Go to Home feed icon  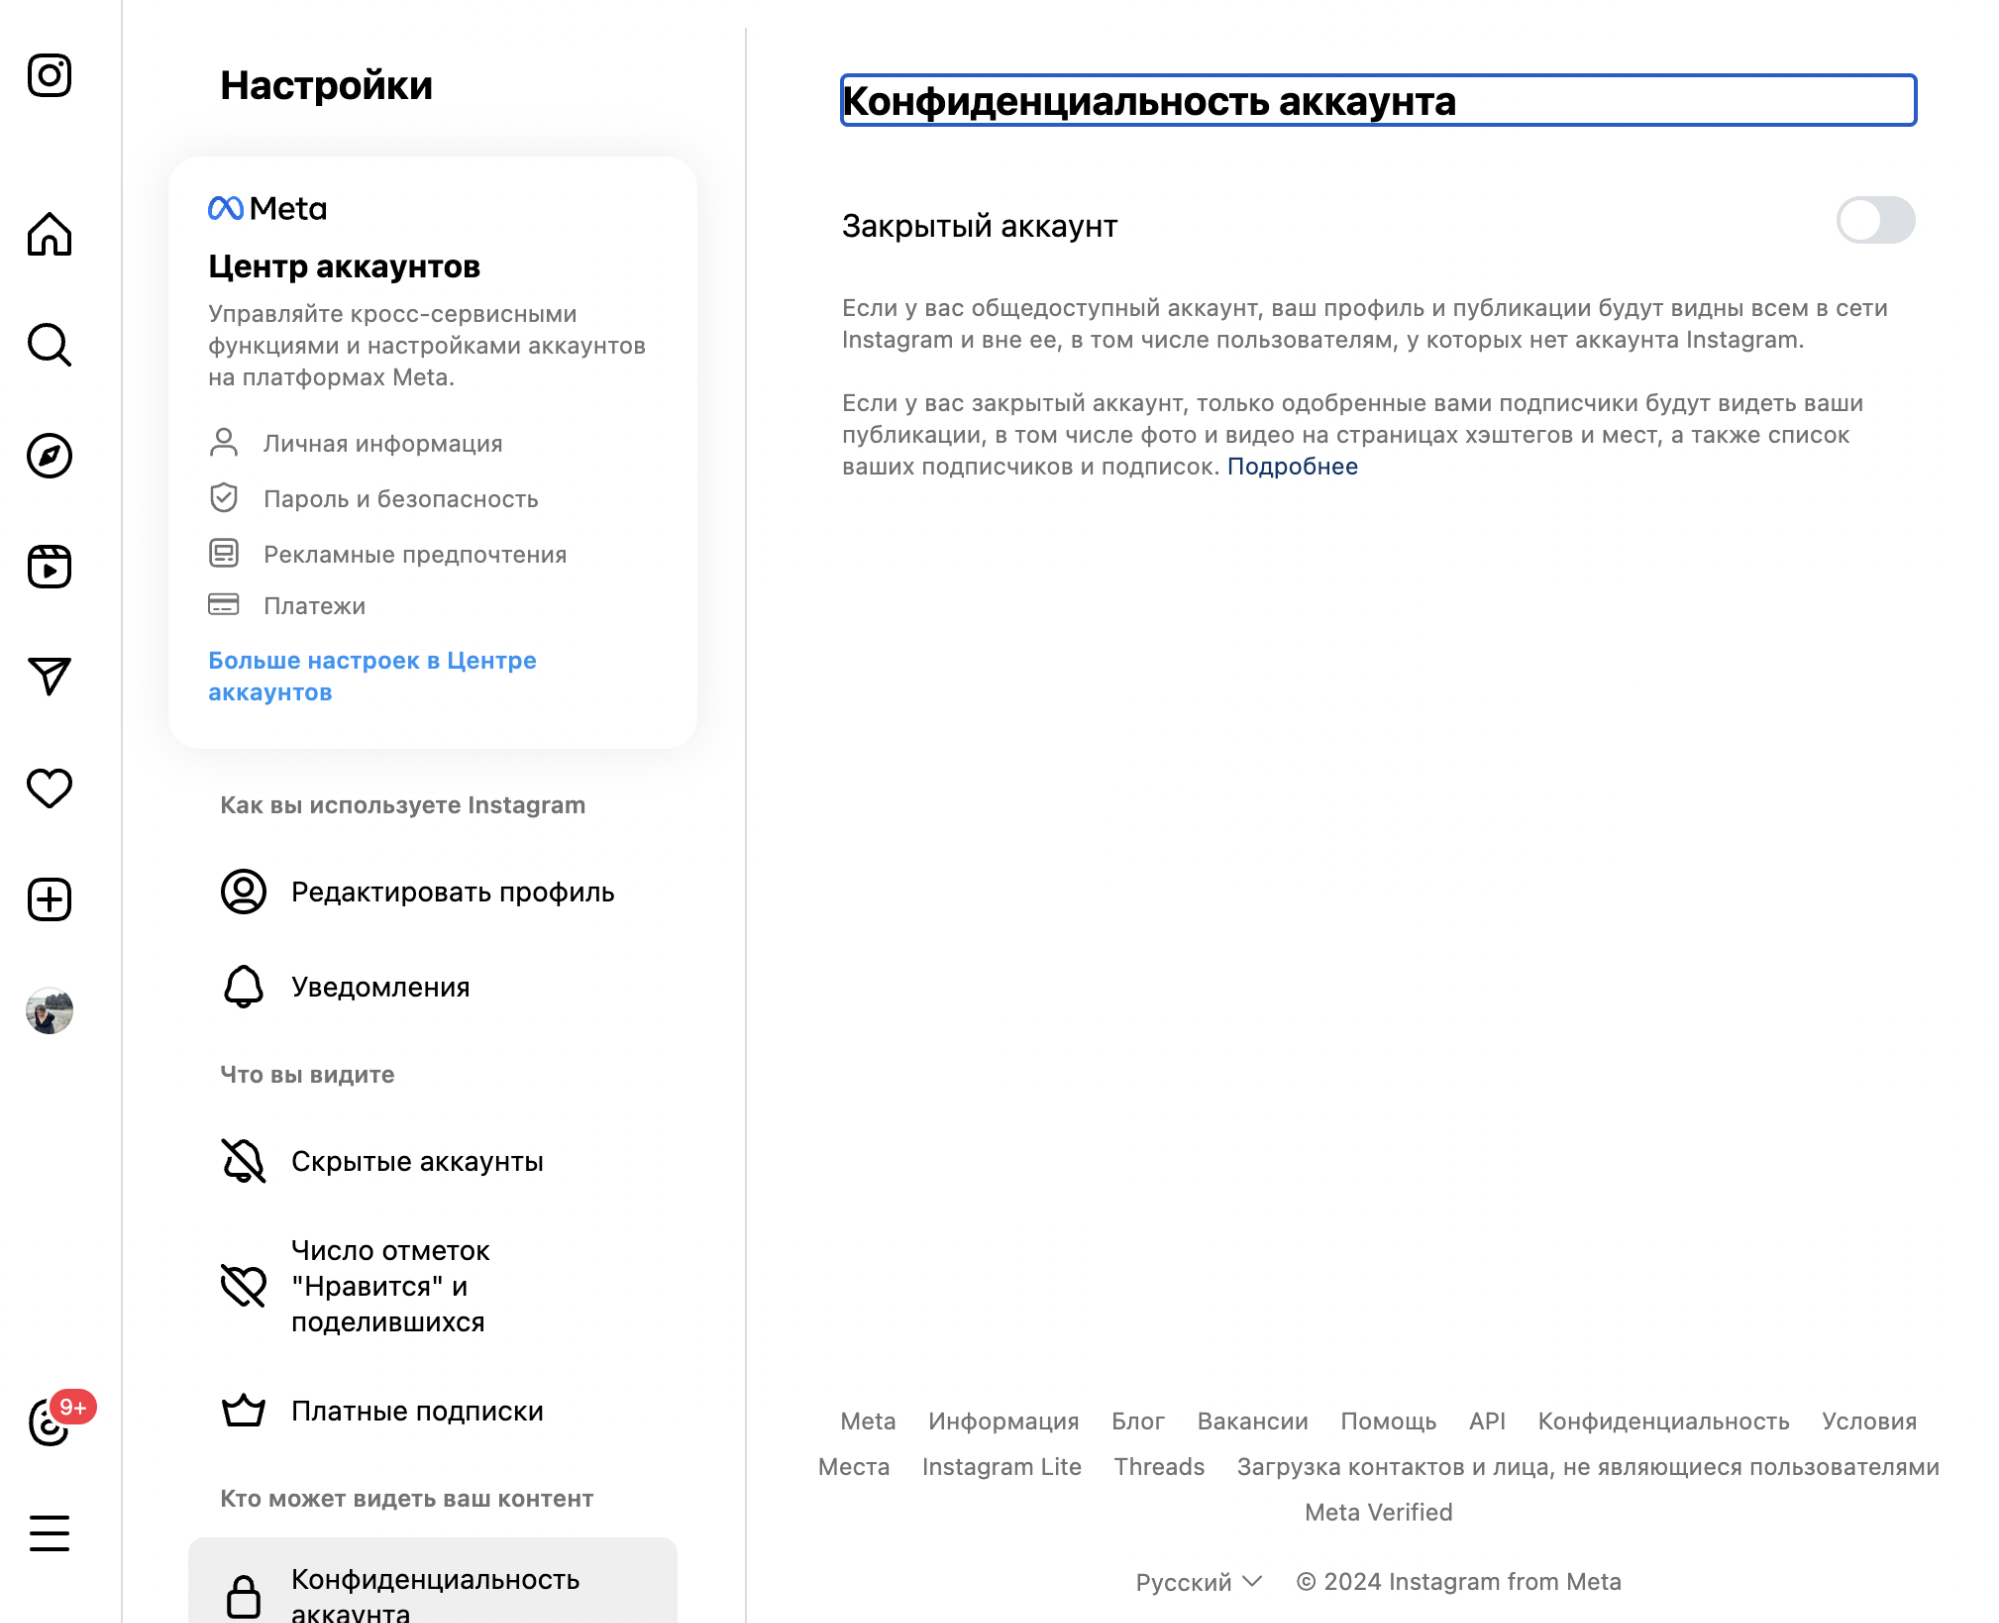(49, 234)
